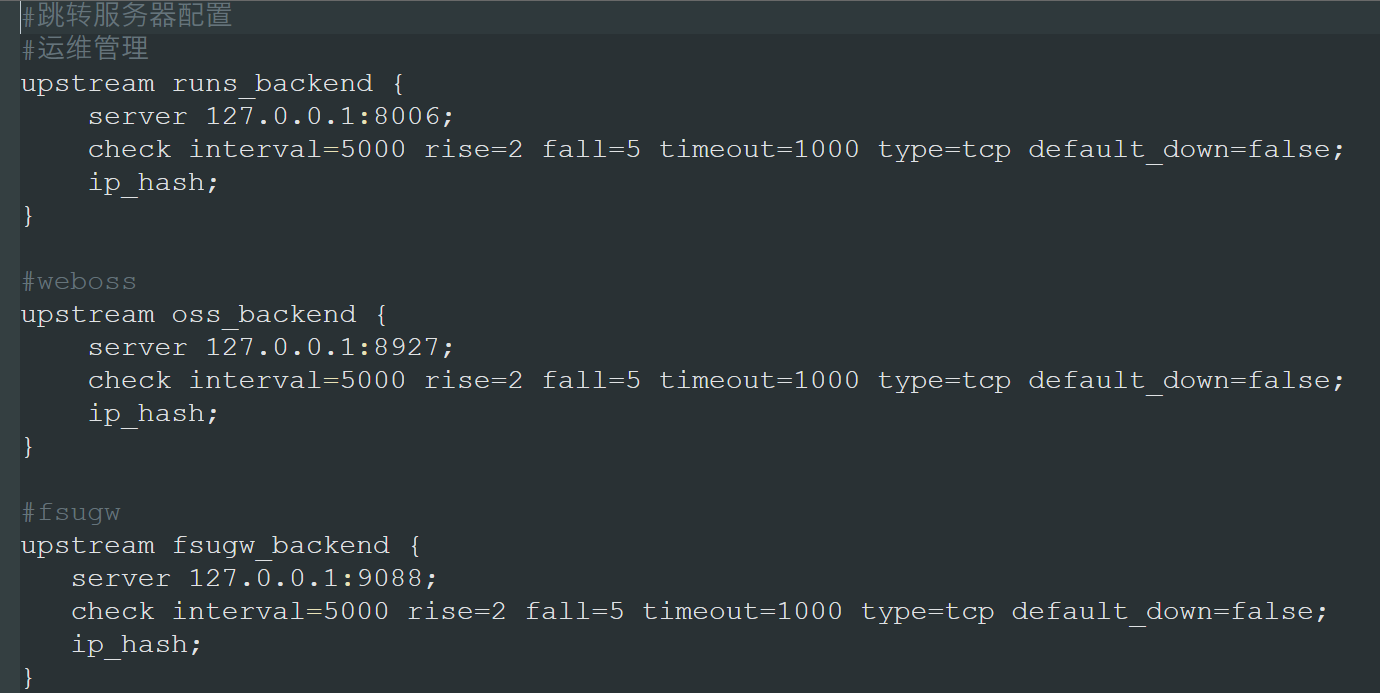Click "rise=2" in the oss_backend check line
The width and height of the screenshot is (1380, 693).
click(x=473, y=380)
